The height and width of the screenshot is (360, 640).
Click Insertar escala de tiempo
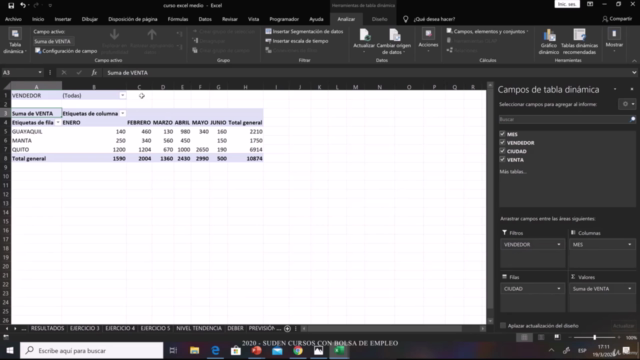point(297,41)
